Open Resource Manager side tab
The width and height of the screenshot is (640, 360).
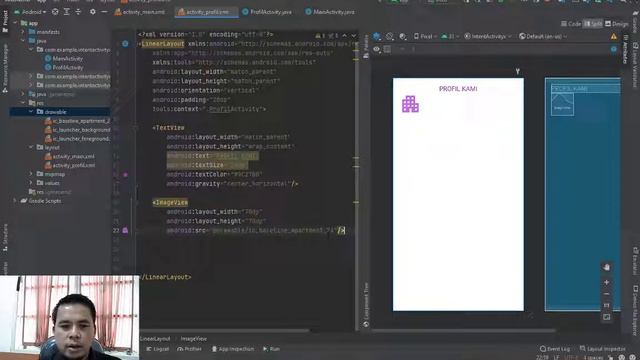[x=5, y=68]
